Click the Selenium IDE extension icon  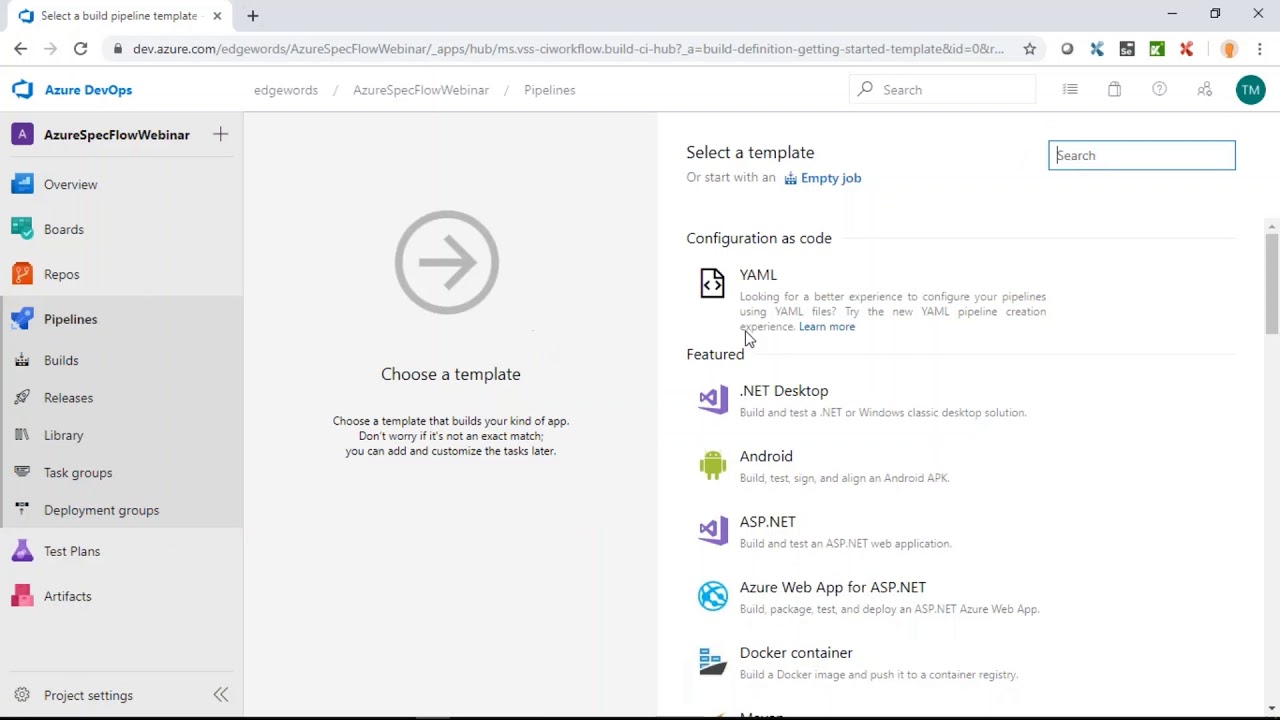(1127, 48)
